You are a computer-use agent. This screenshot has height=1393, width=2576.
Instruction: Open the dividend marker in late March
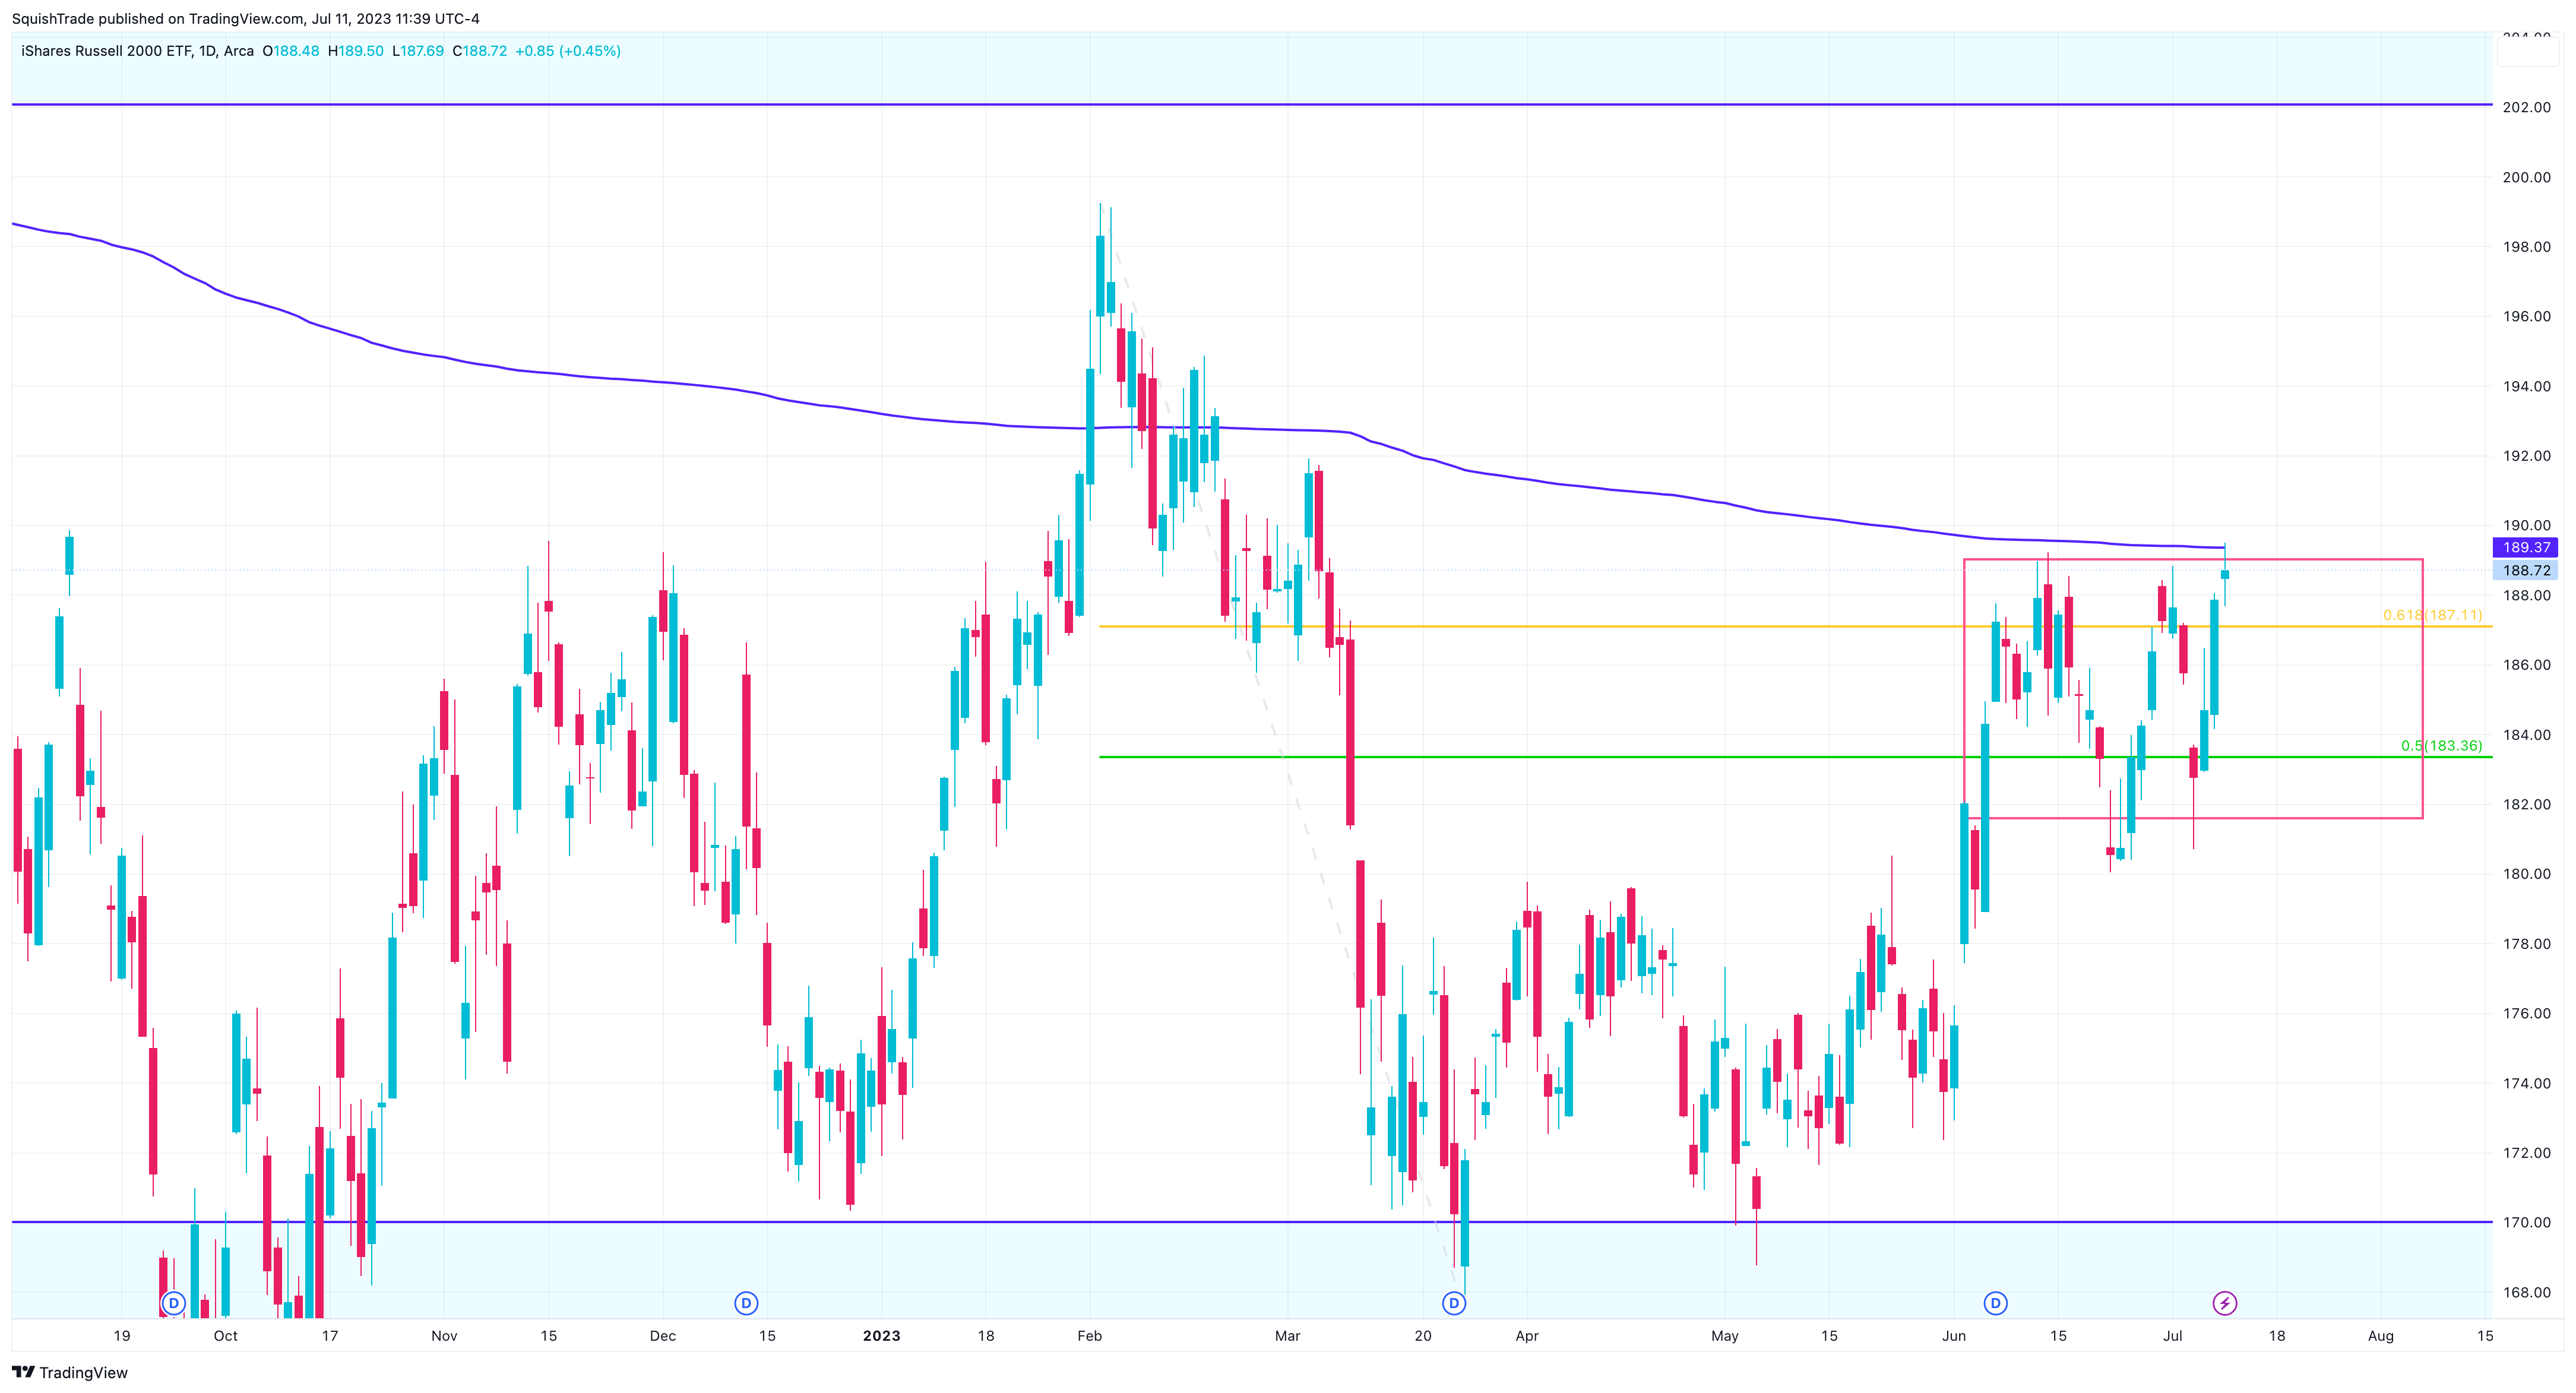click(1454, 1303)
